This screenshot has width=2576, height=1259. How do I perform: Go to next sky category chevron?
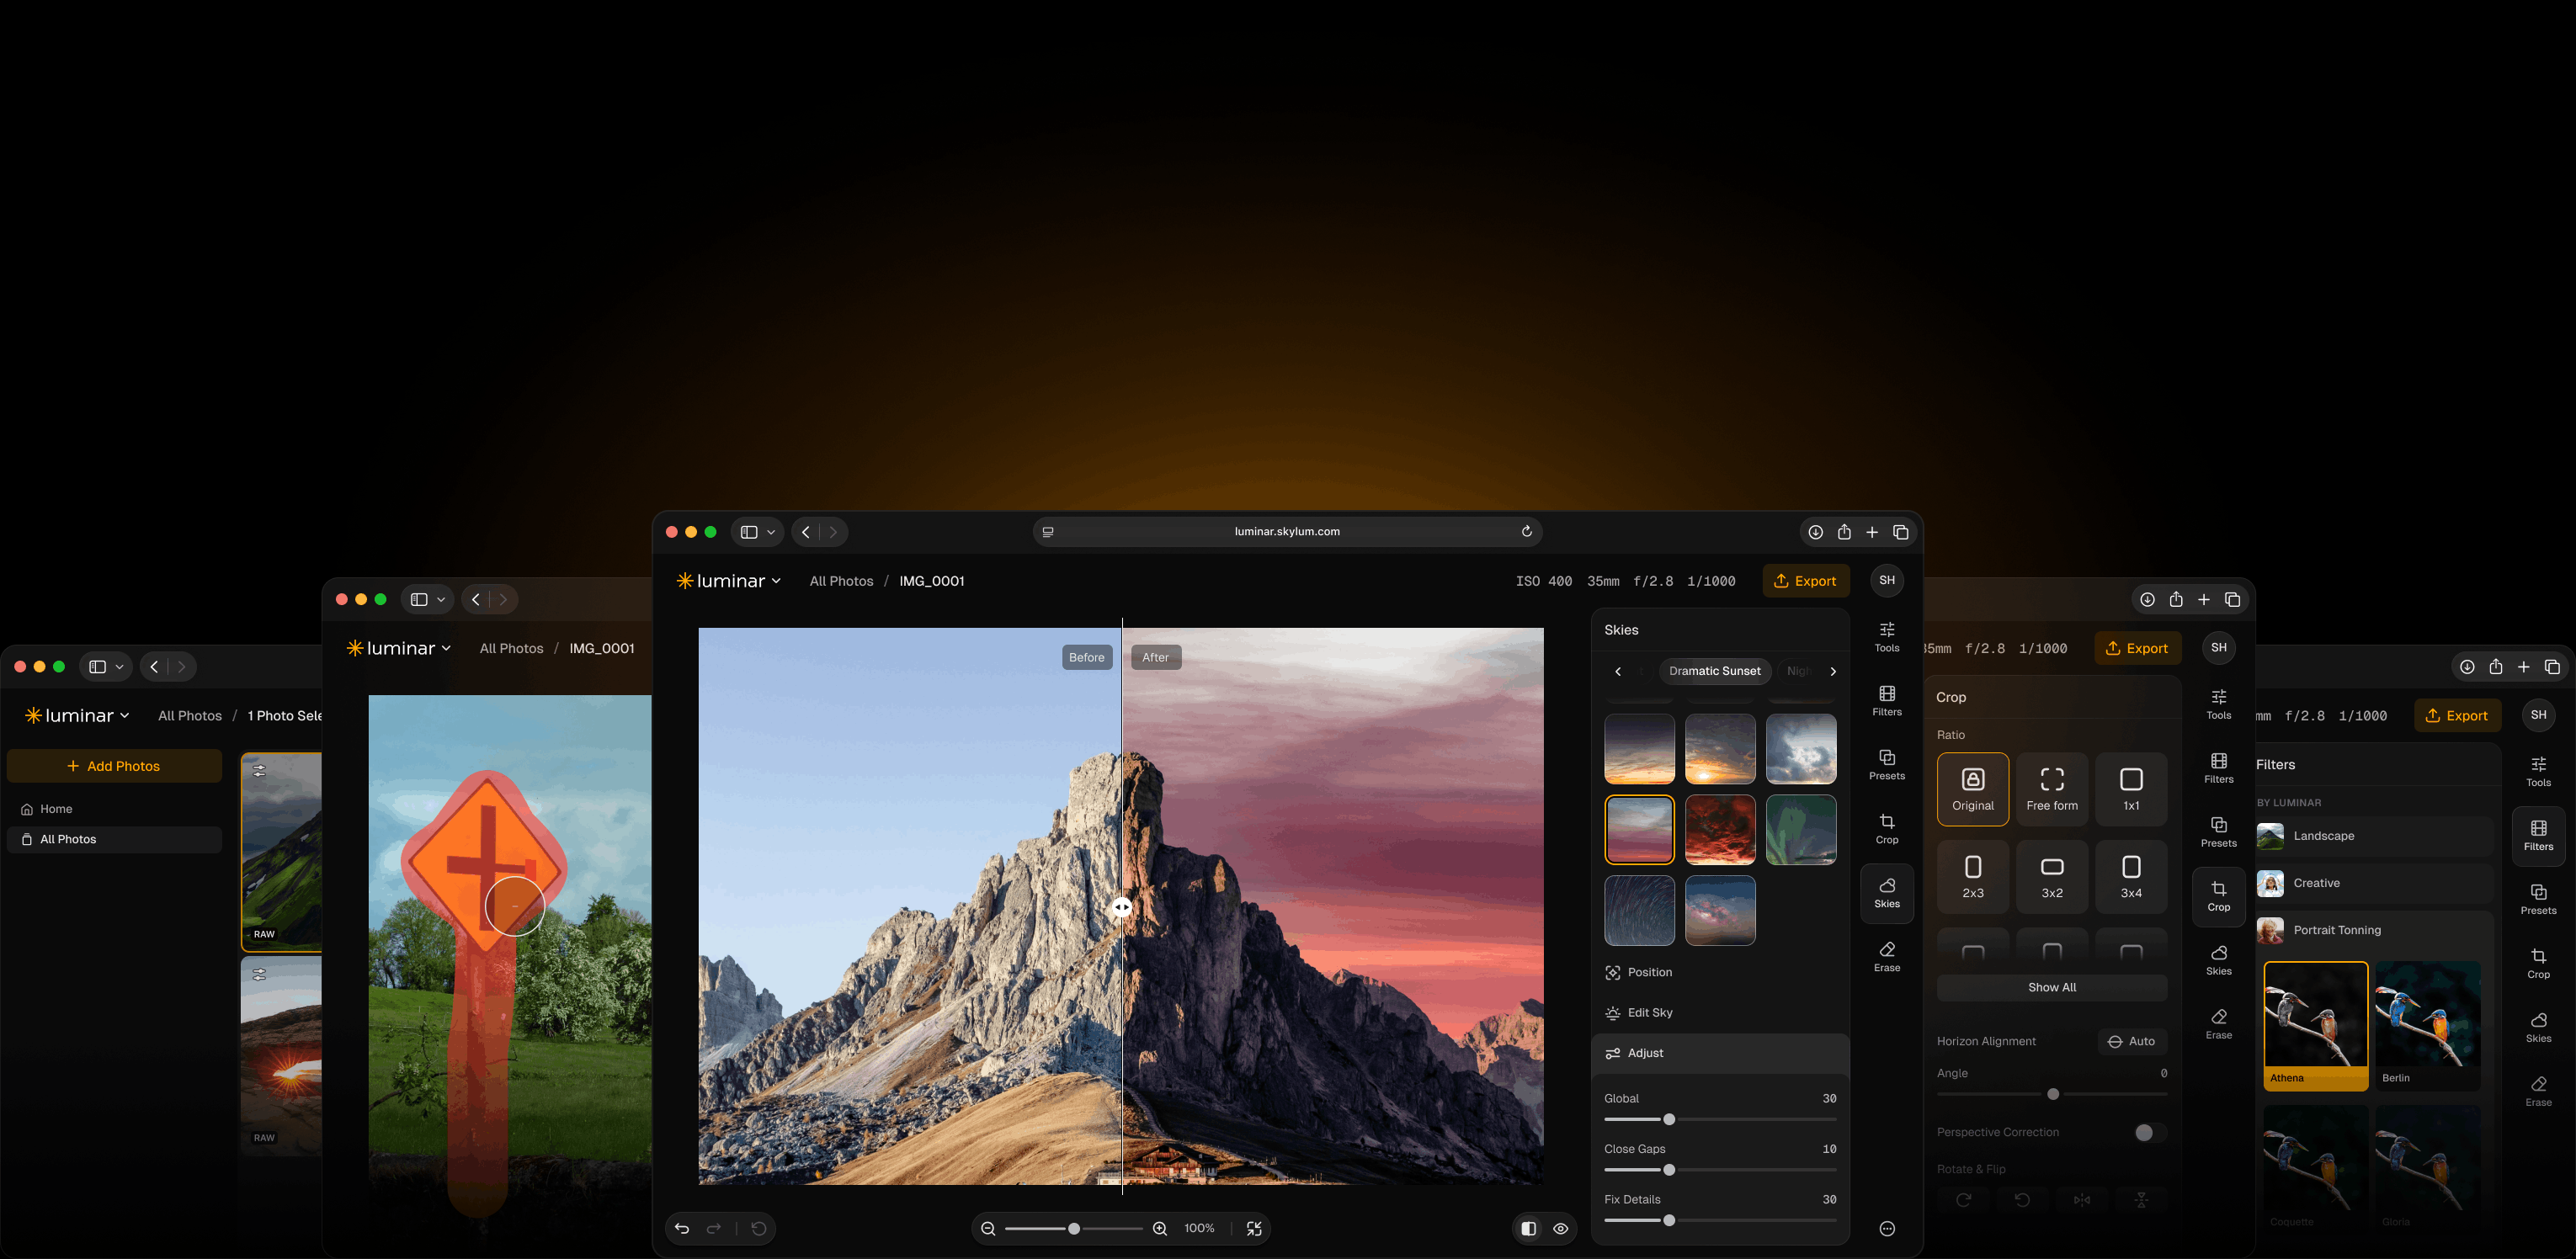[x=1832, y=671]
